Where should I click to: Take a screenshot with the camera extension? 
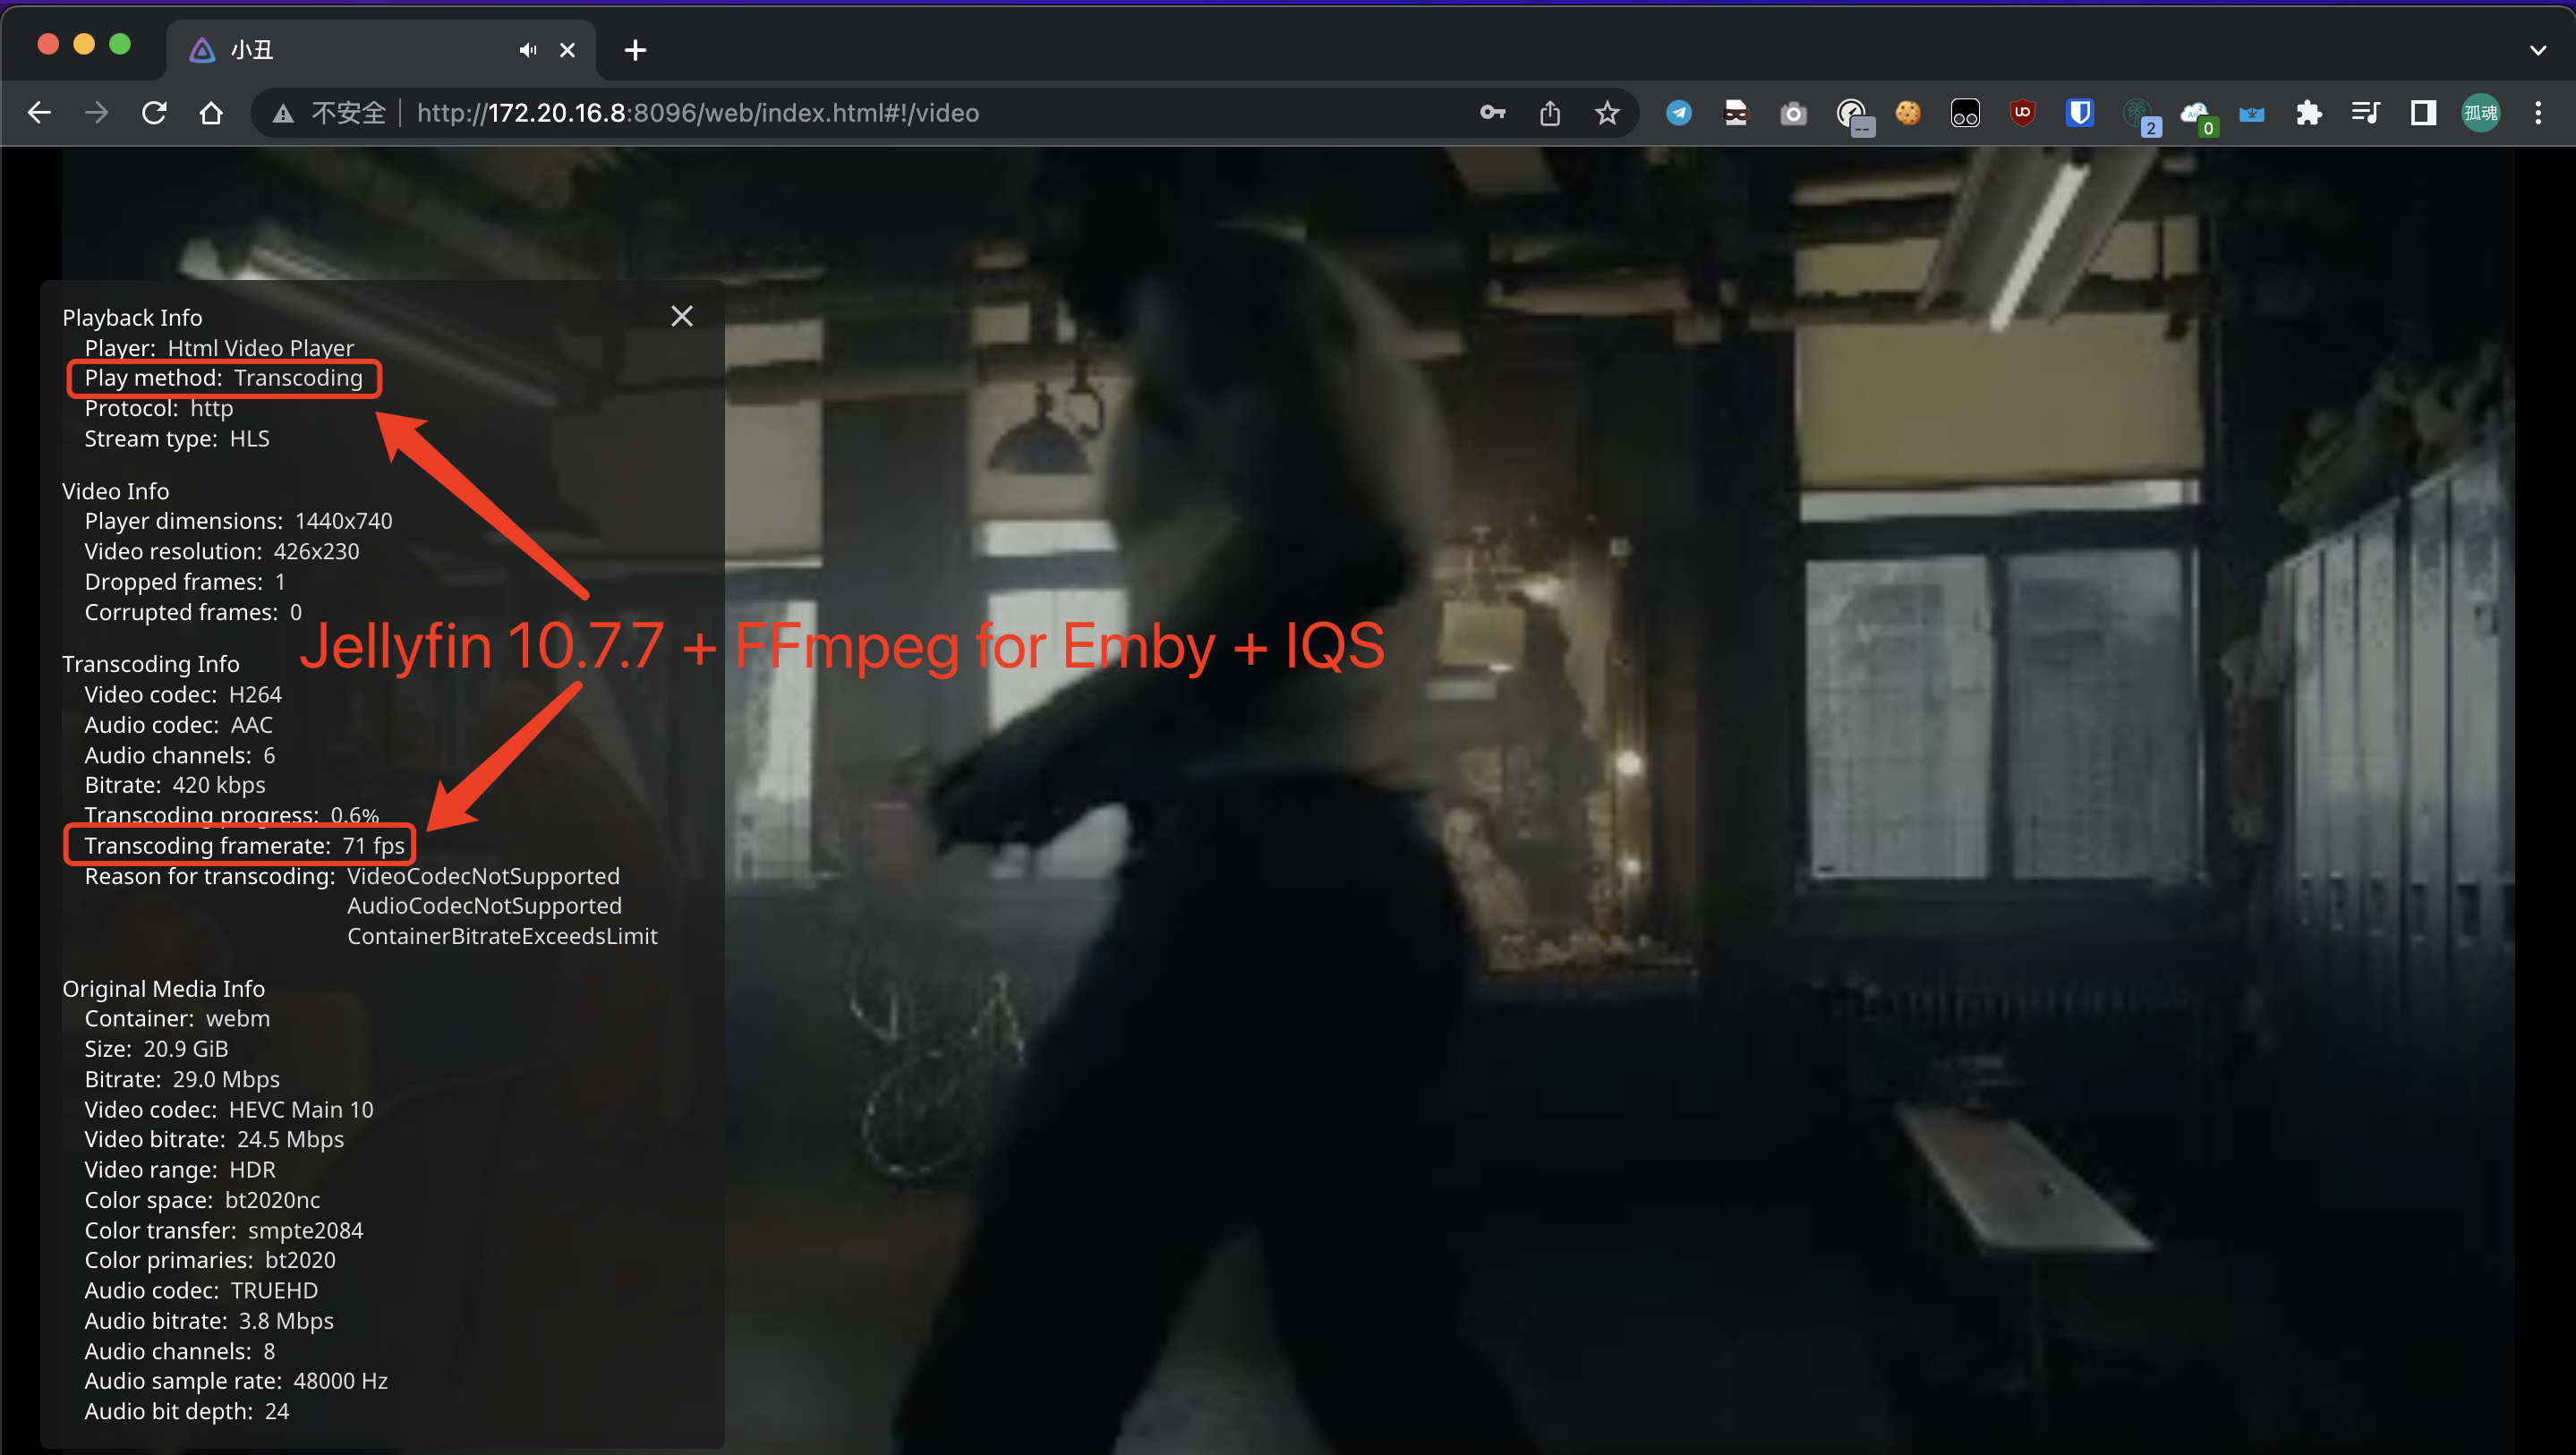click(x=1793, y=112)
